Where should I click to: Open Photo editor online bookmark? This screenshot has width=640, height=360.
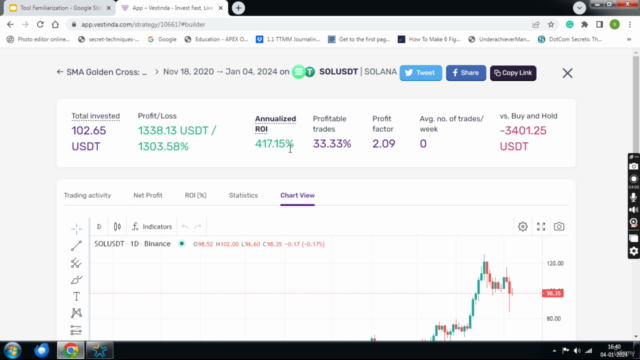coord(39,39)
